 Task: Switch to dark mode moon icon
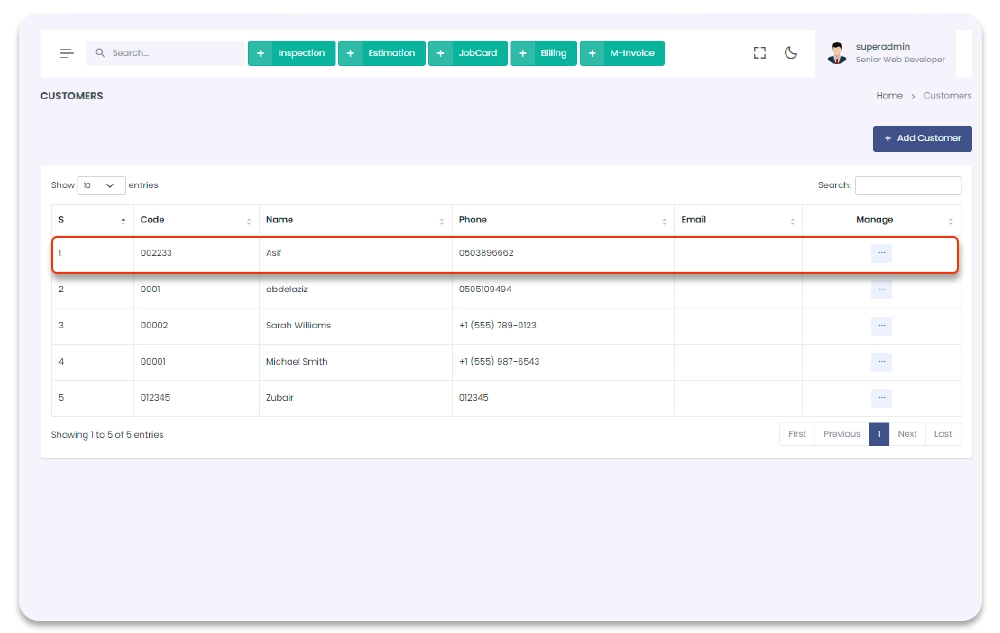791,53
